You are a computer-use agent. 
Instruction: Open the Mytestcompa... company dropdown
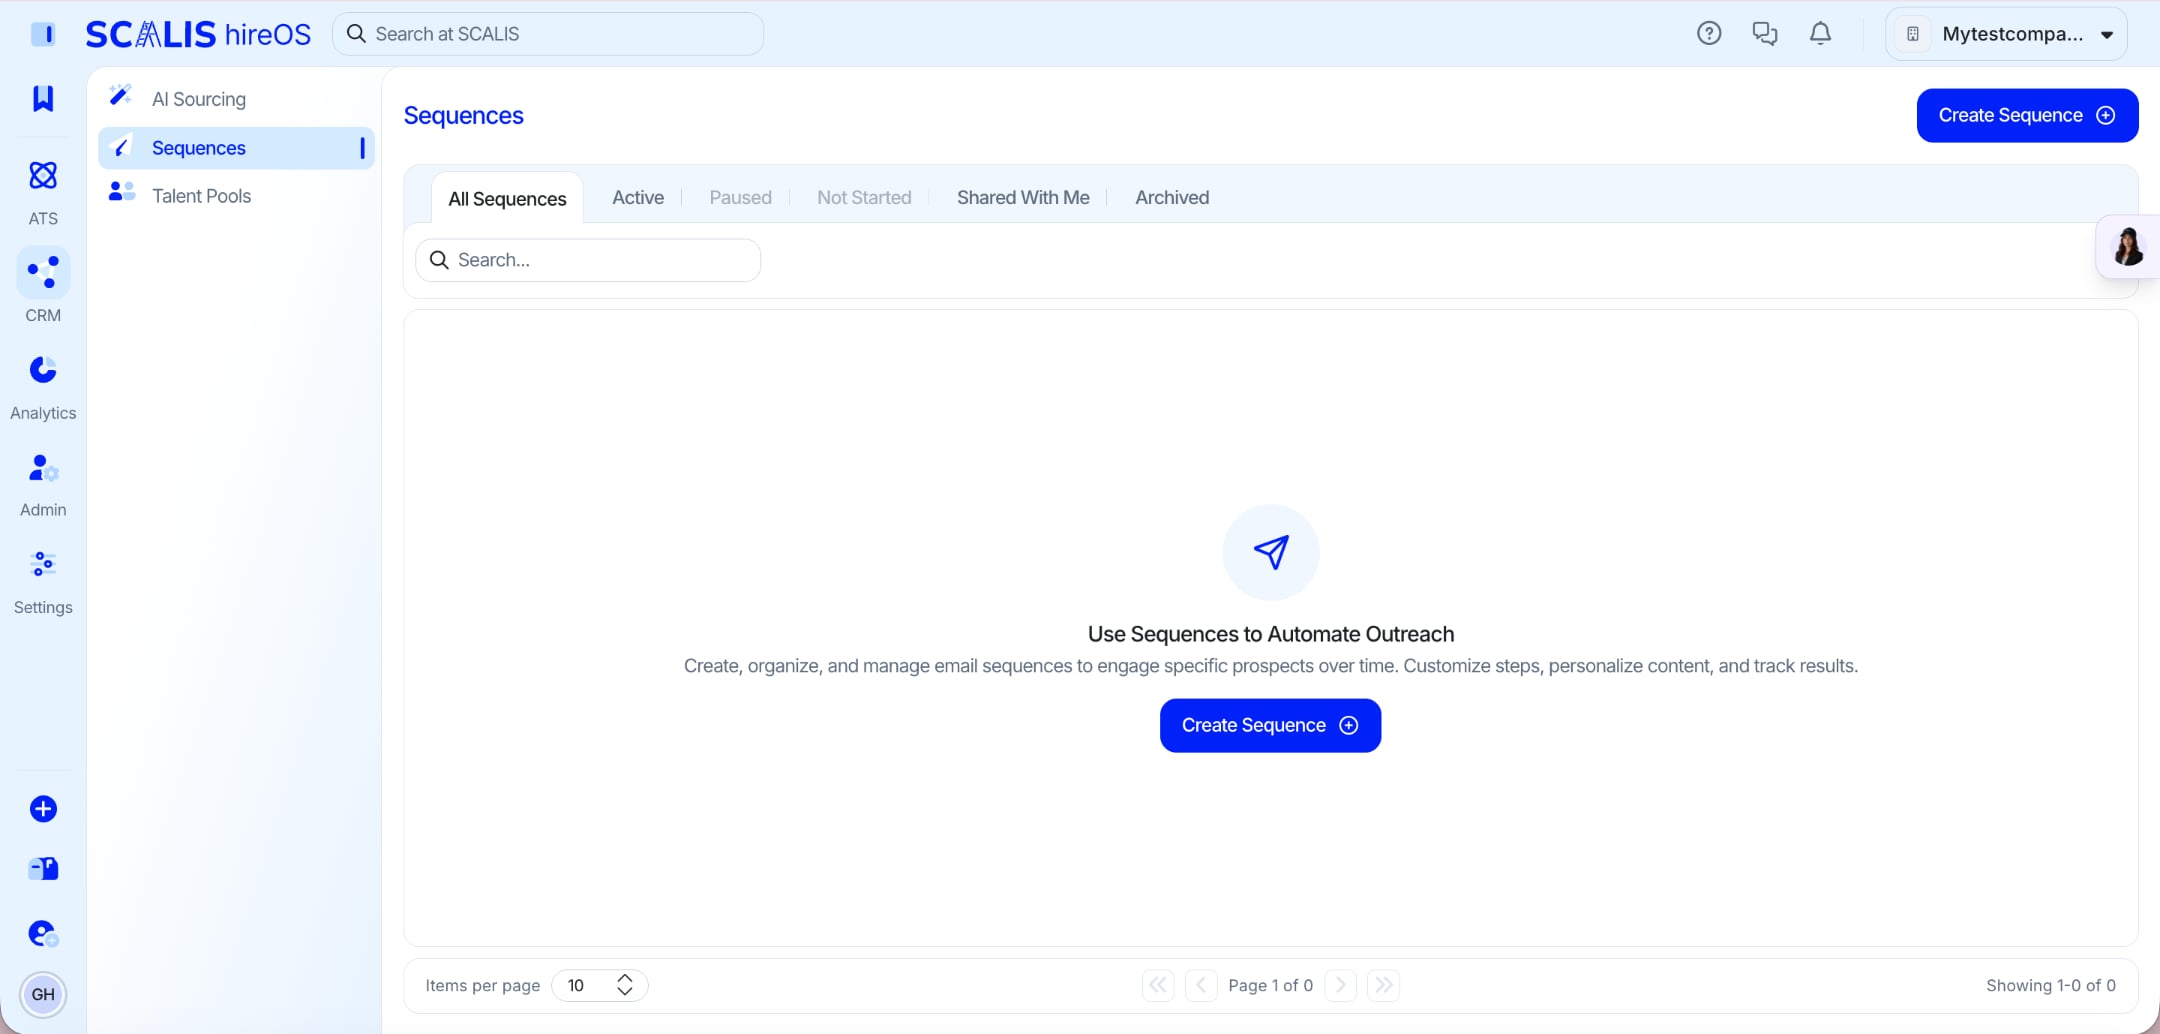point(2006,34)
